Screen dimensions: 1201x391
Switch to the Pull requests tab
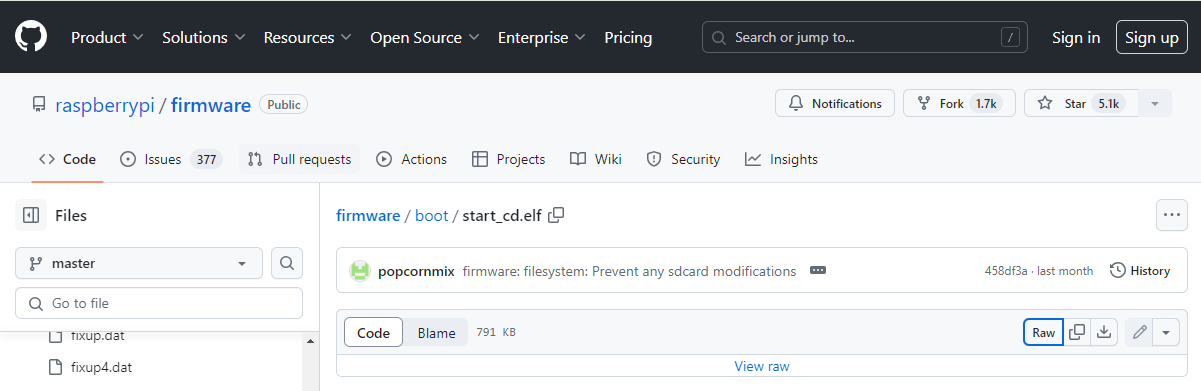[299, 159]
